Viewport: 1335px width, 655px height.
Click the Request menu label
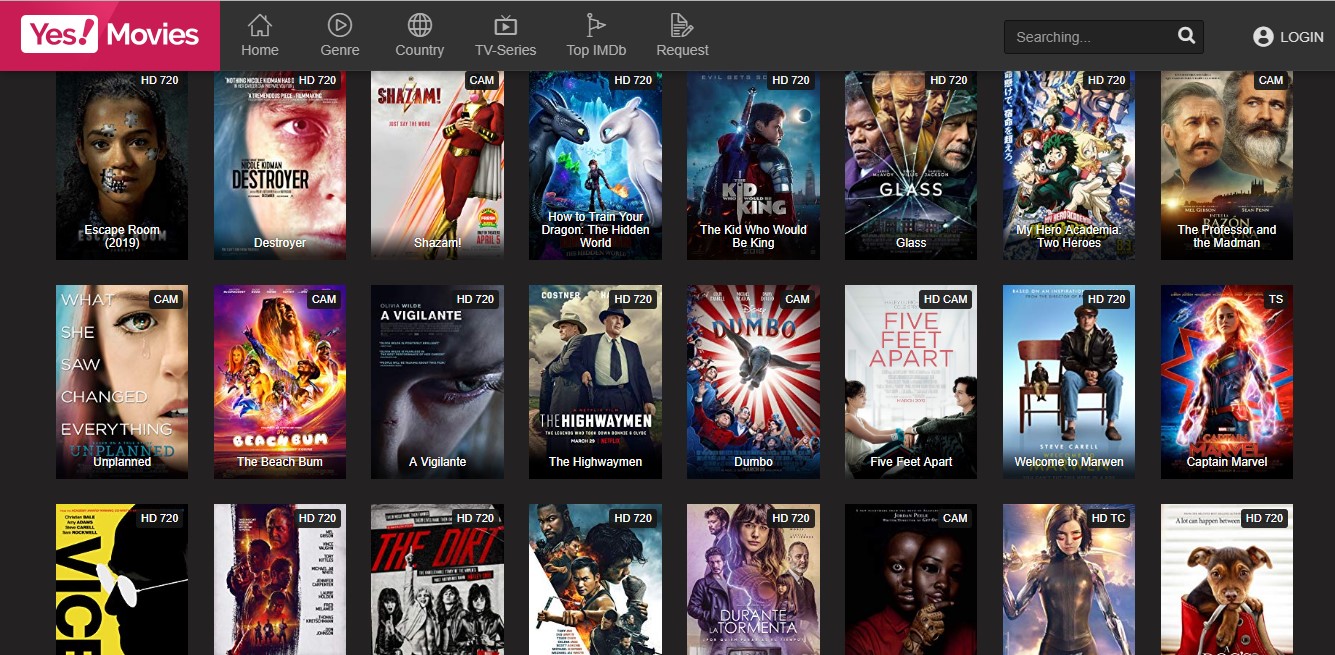tap(682, 50)
